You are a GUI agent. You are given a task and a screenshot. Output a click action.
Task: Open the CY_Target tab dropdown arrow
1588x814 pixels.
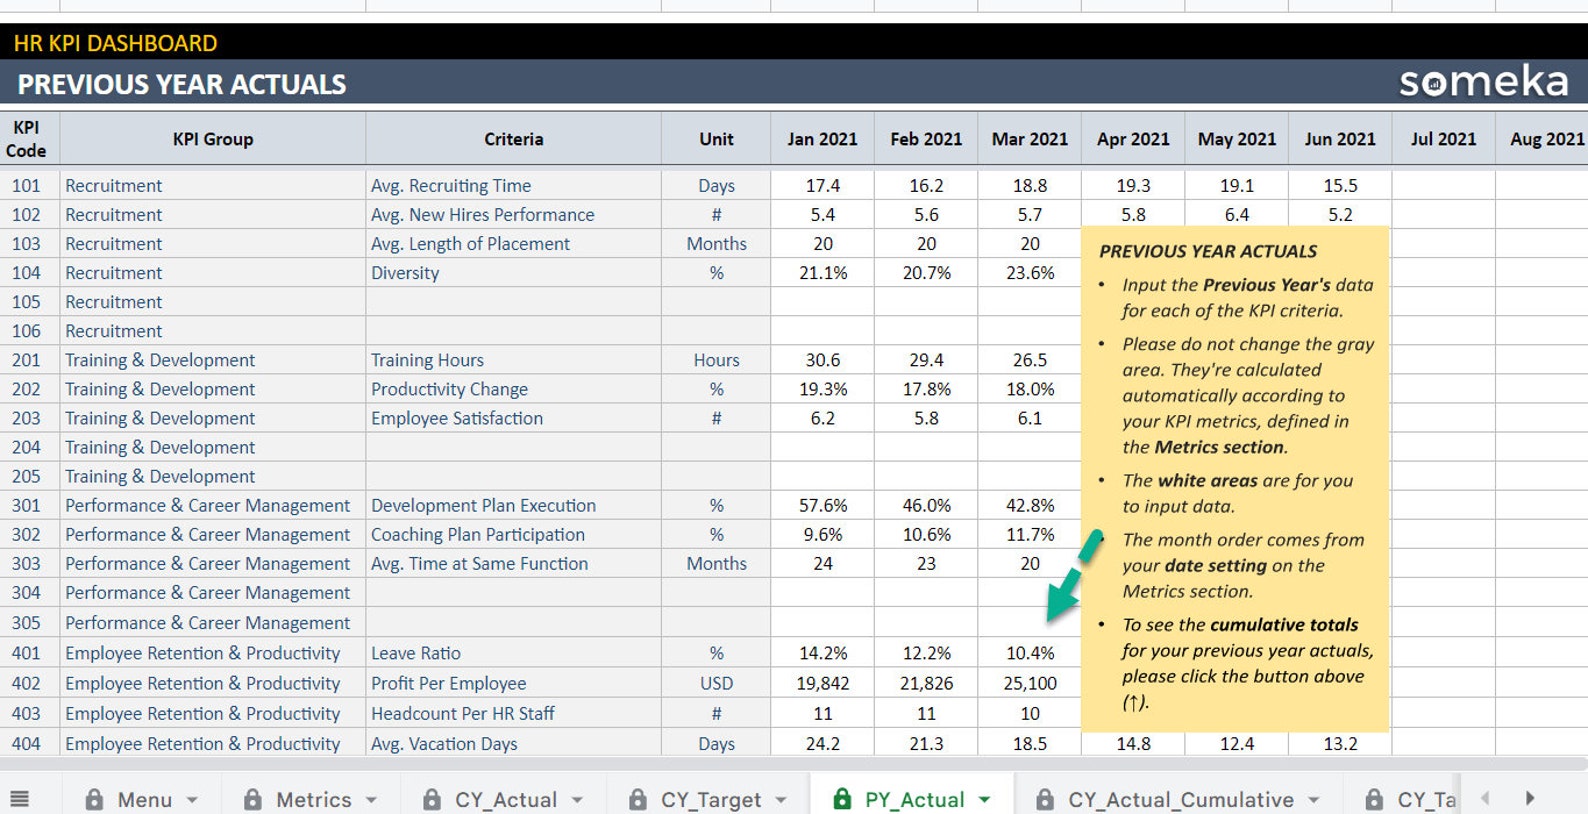(x=781, y=800)
